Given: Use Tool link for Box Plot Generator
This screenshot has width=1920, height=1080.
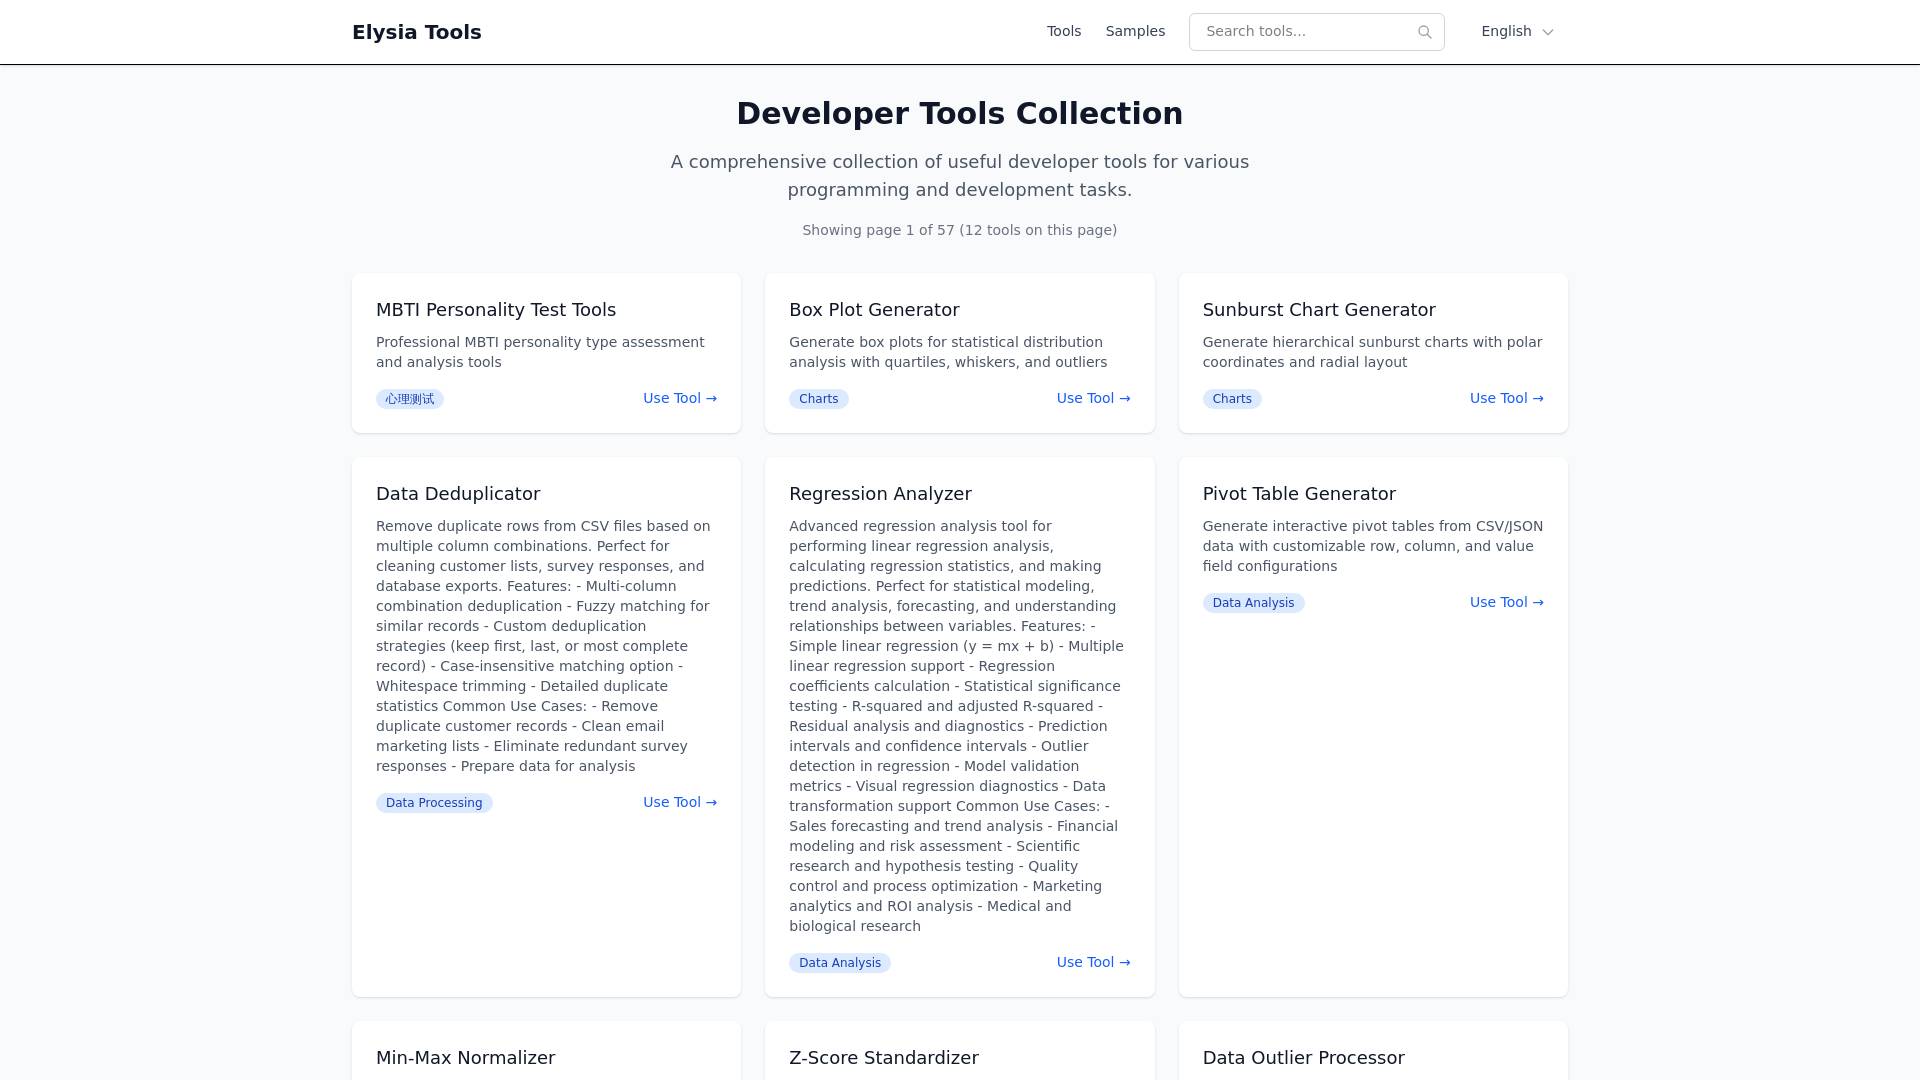Looking at the screenshot, I should pyautogui.click(x=1093, y=398).
